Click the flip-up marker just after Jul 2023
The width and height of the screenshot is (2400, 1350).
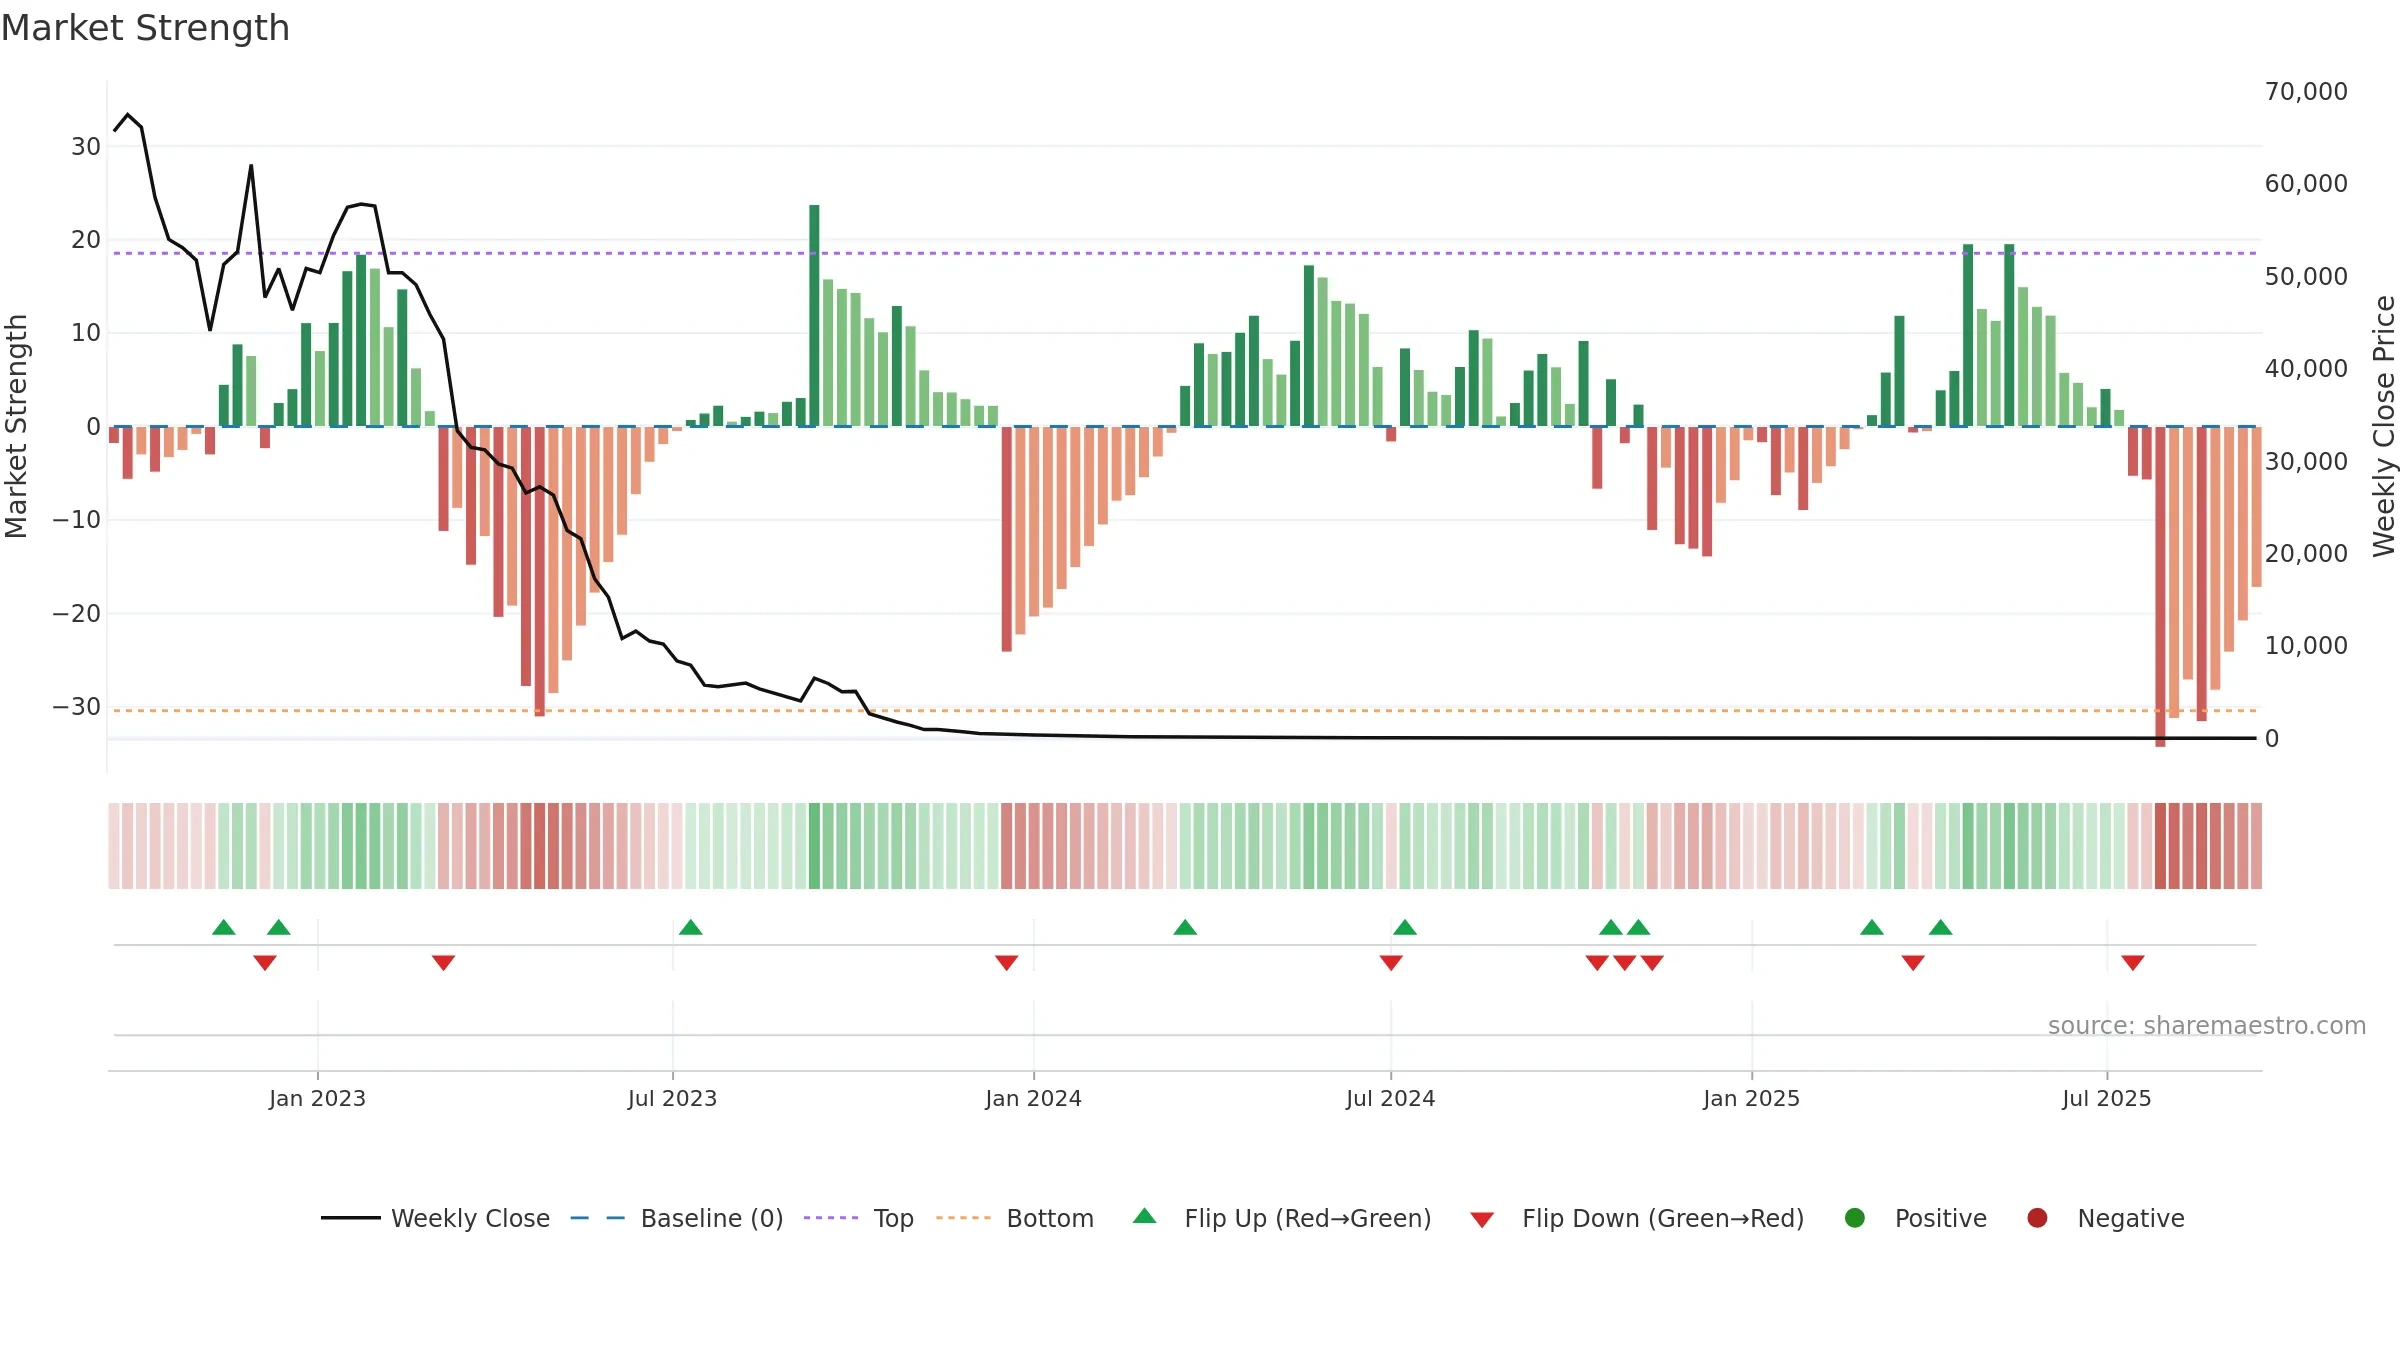691,927
